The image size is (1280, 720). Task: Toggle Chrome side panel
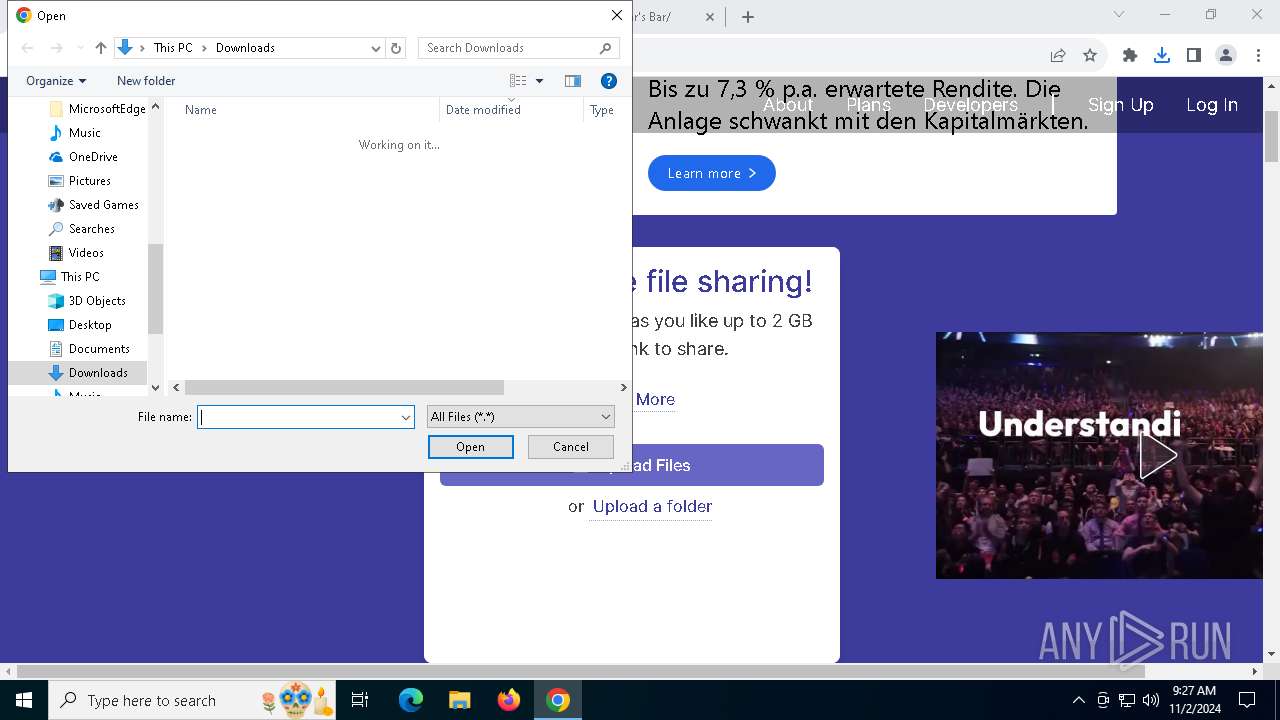pos(1194,56)
